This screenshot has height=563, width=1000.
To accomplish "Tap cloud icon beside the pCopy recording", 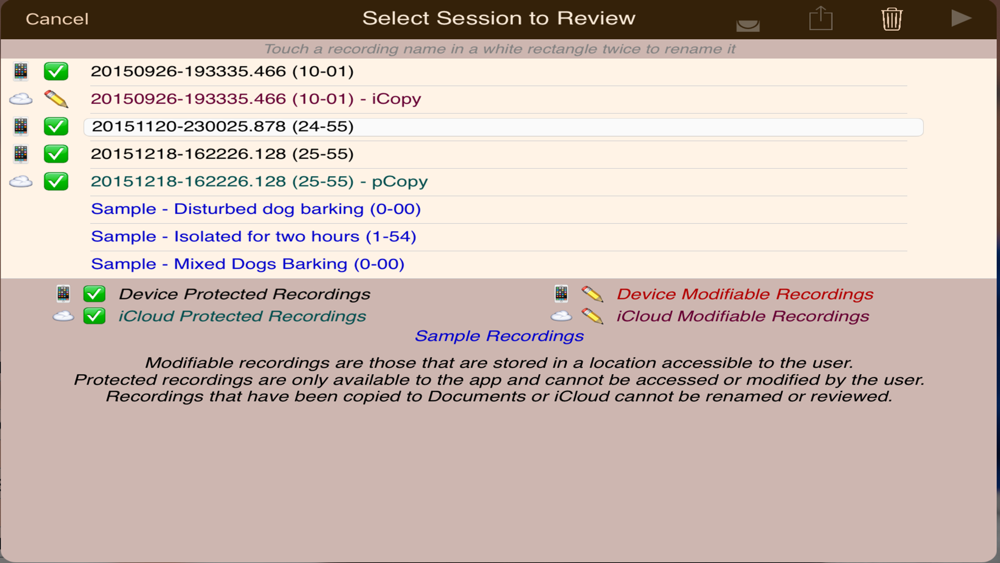I will point(21,182).
